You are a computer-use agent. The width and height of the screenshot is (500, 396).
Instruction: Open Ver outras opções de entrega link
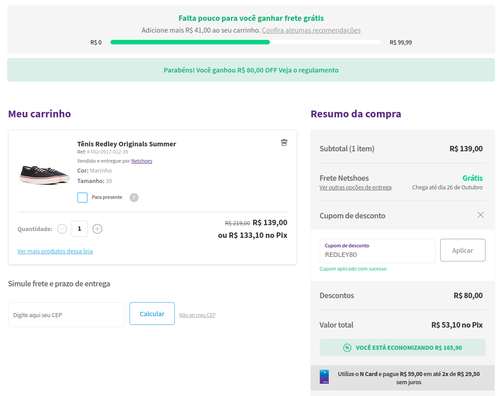tap(355, 187)
